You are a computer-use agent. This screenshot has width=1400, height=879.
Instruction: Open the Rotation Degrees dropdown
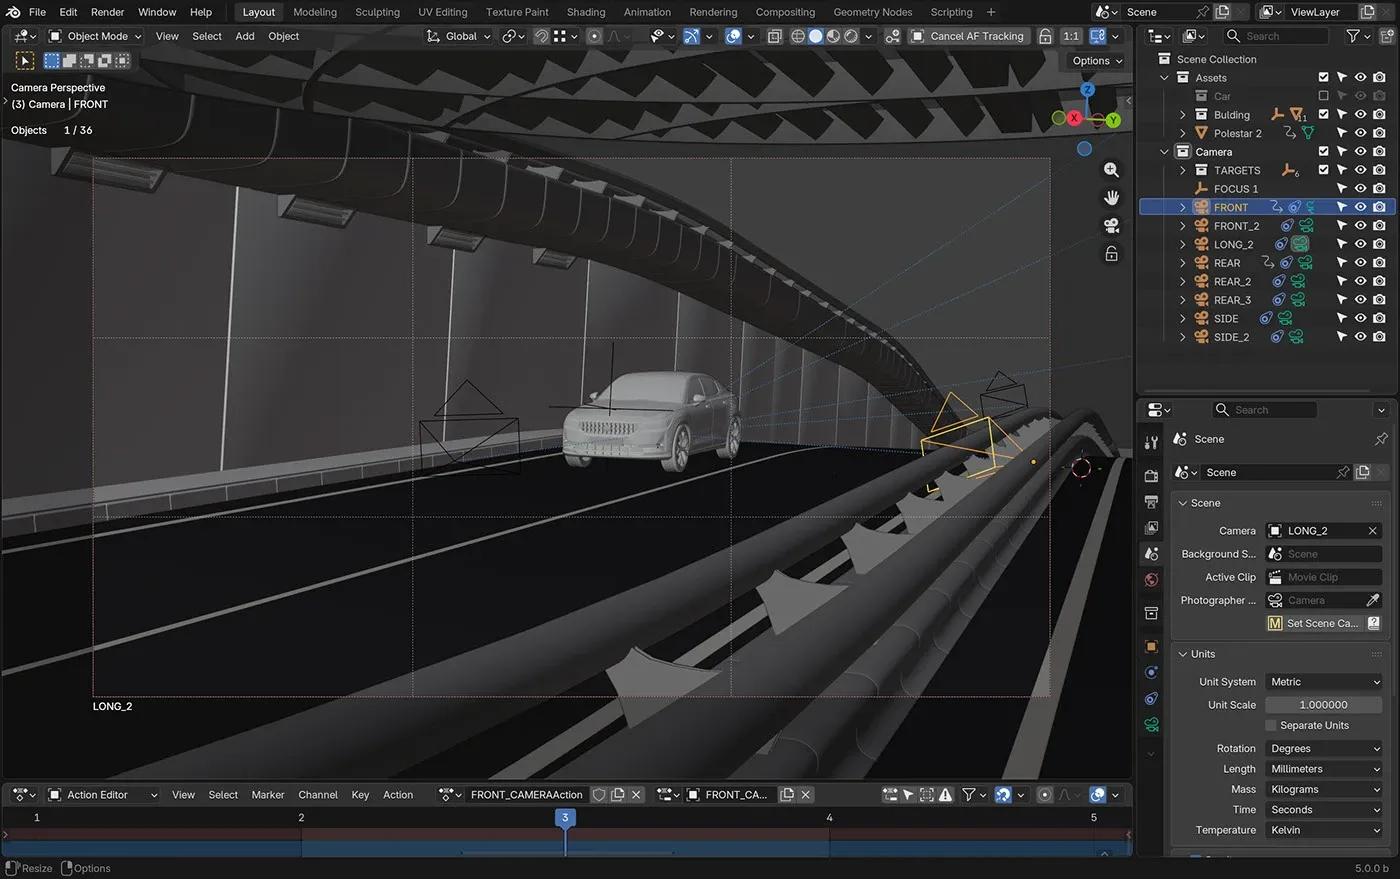pyautogui.click(x=1324, y=748)
